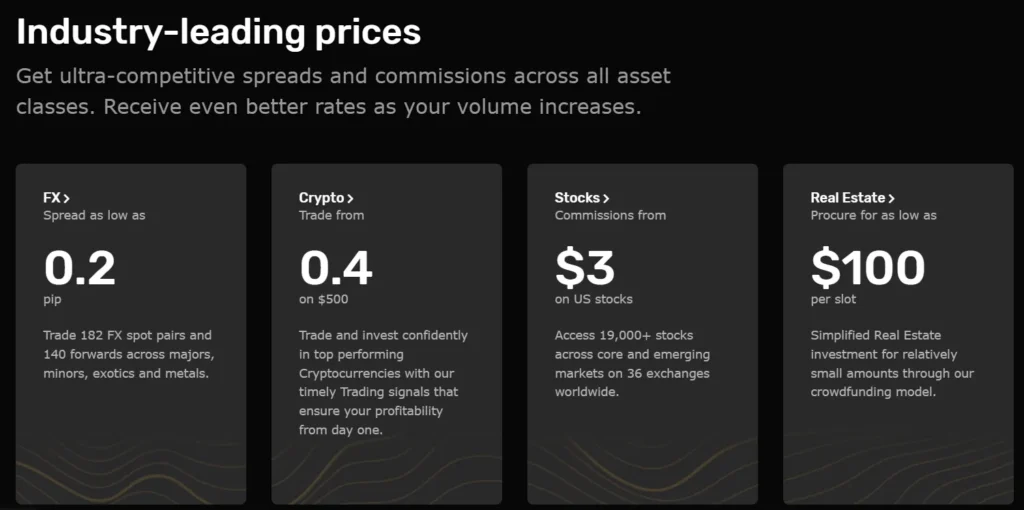1024x510 pixels.
Task: Click the 0.4 crypto trade value
Action: tap(336, 267)
